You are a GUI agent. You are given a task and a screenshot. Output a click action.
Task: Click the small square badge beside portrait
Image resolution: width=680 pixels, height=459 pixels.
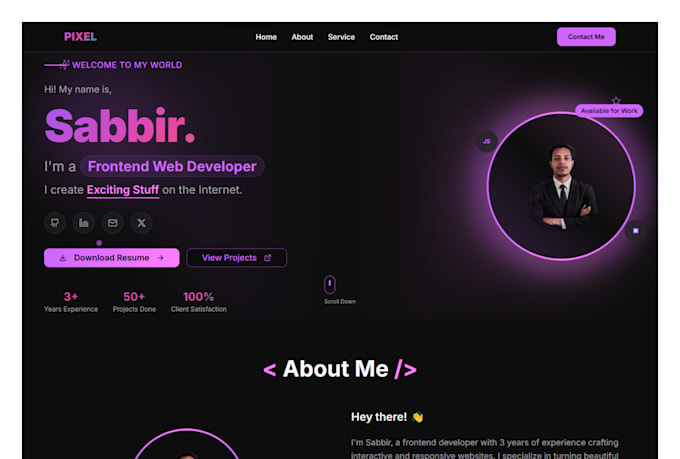tap(636, 231)
